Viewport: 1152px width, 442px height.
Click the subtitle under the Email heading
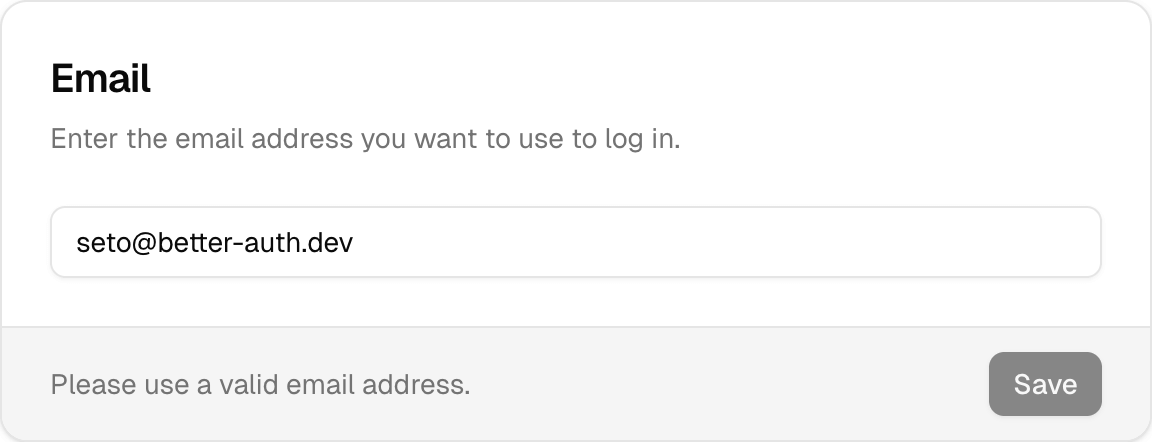[x=365, y=138]
